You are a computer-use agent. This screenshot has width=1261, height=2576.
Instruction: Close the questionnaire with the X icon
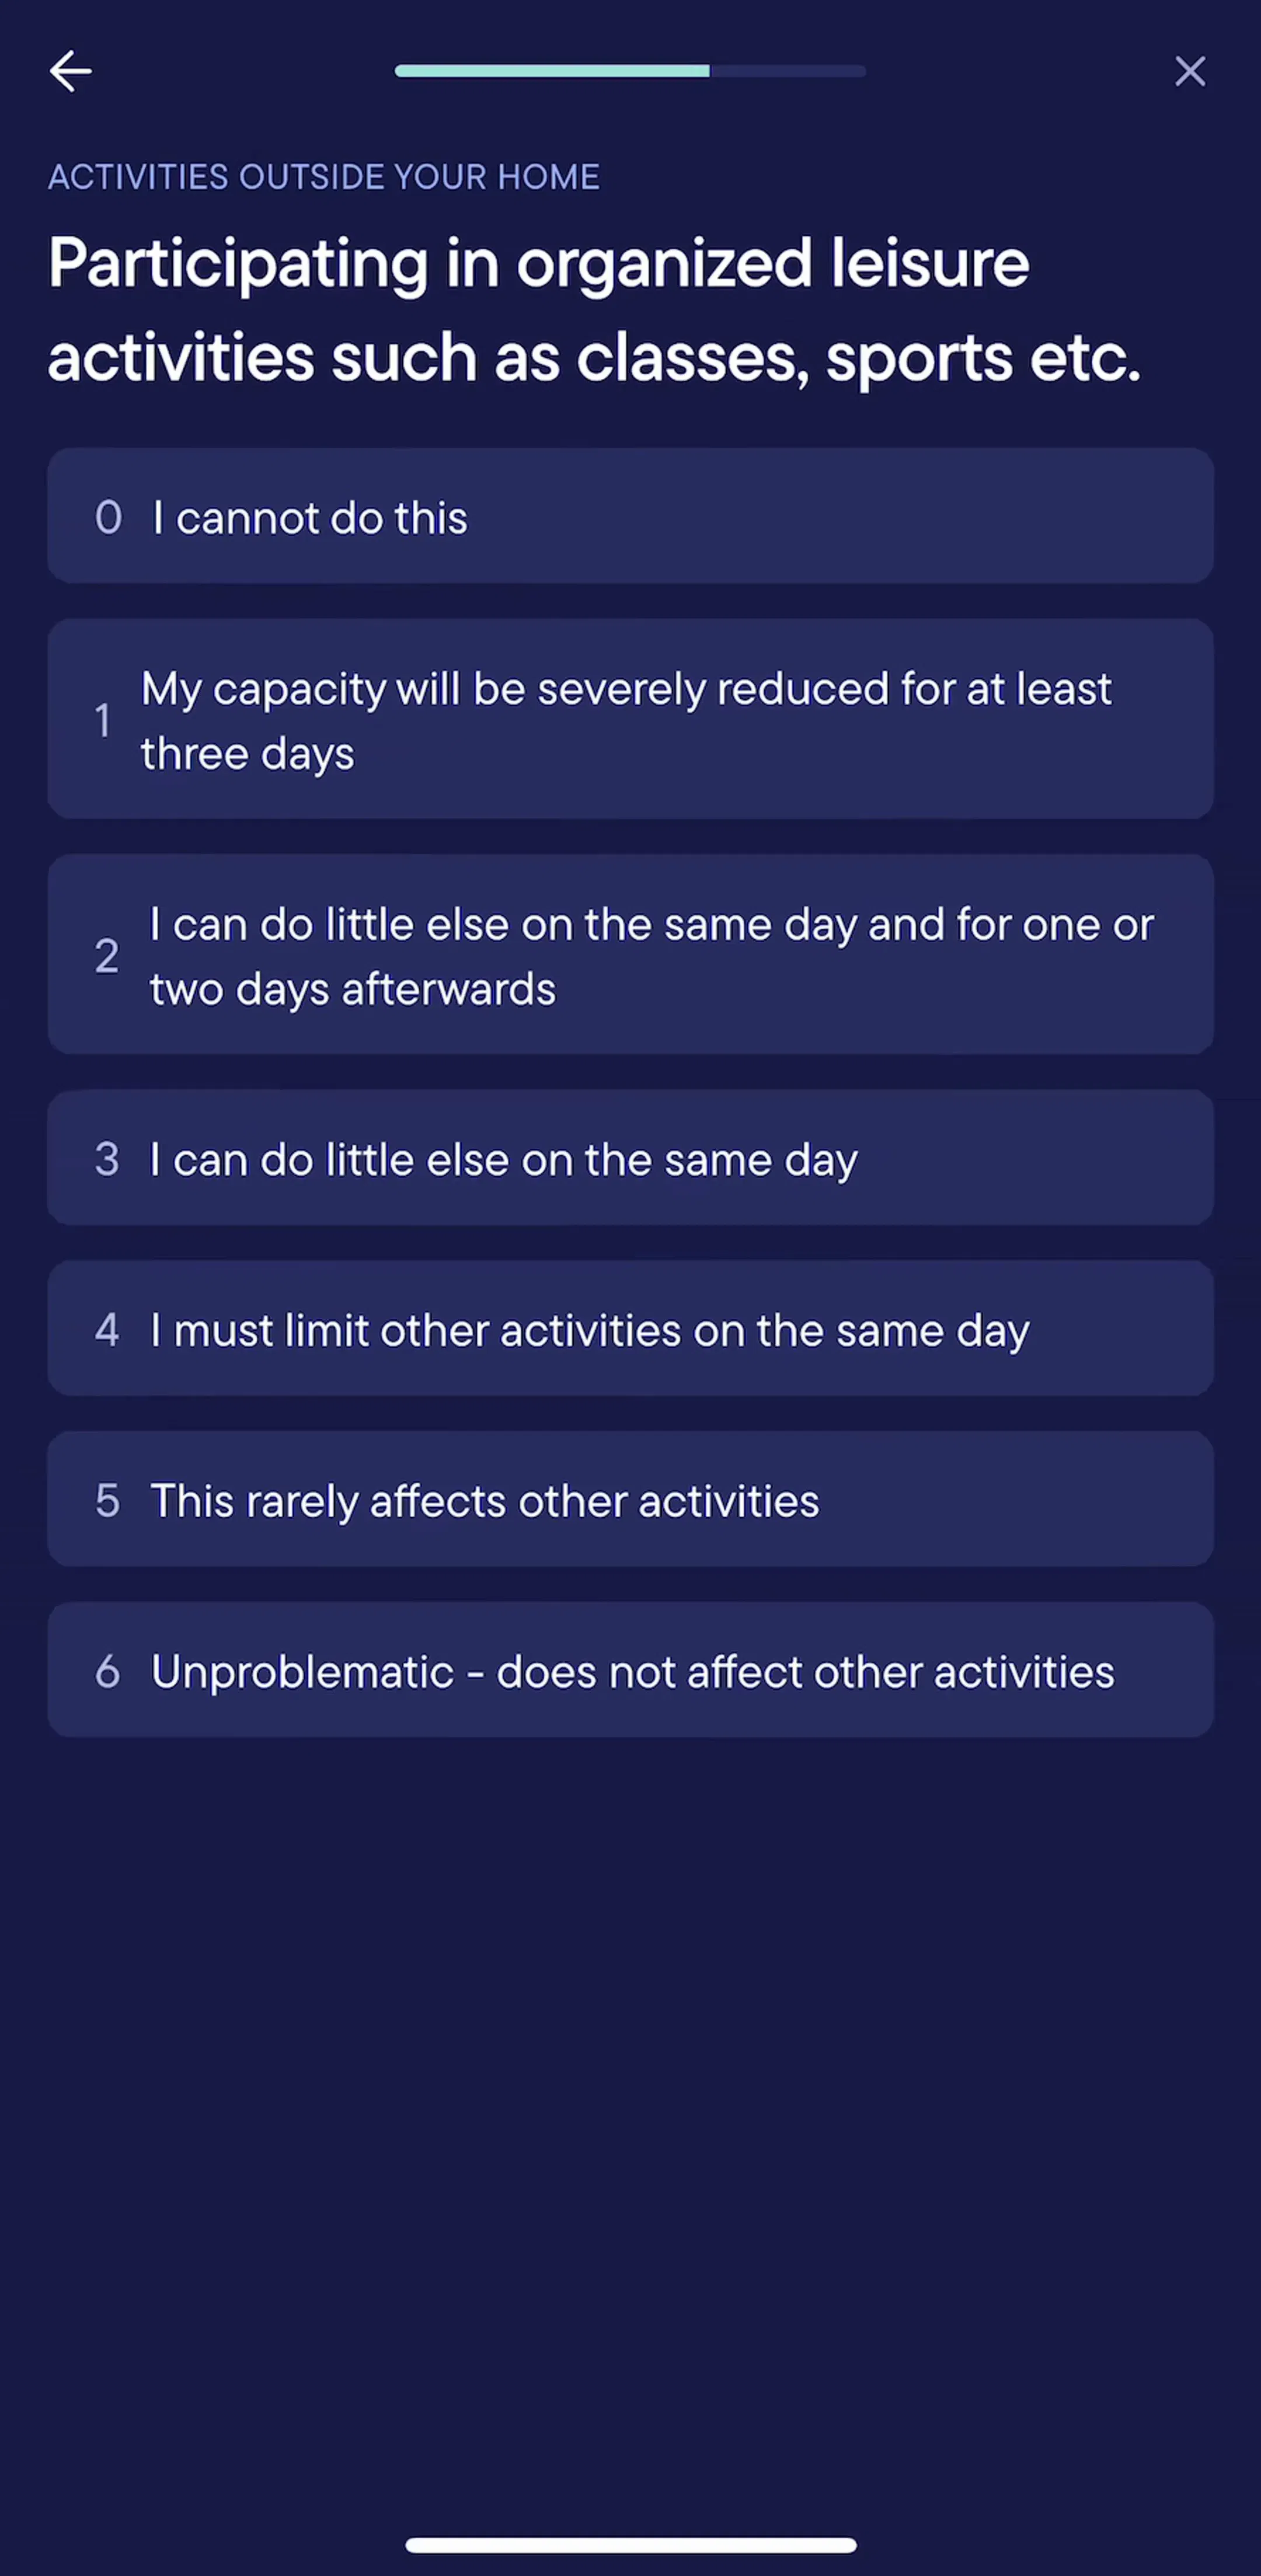[1190, 71]
